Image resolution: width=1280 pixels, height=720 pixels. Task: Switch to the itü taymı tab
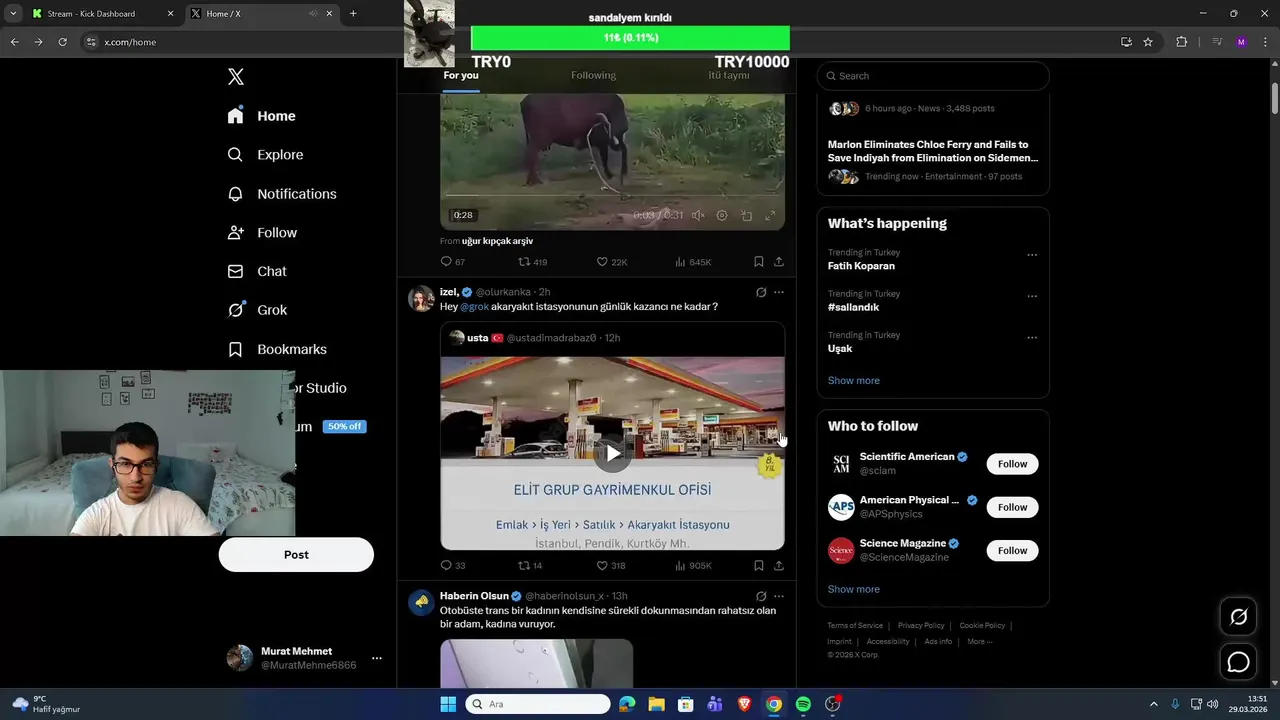(729, 76)
